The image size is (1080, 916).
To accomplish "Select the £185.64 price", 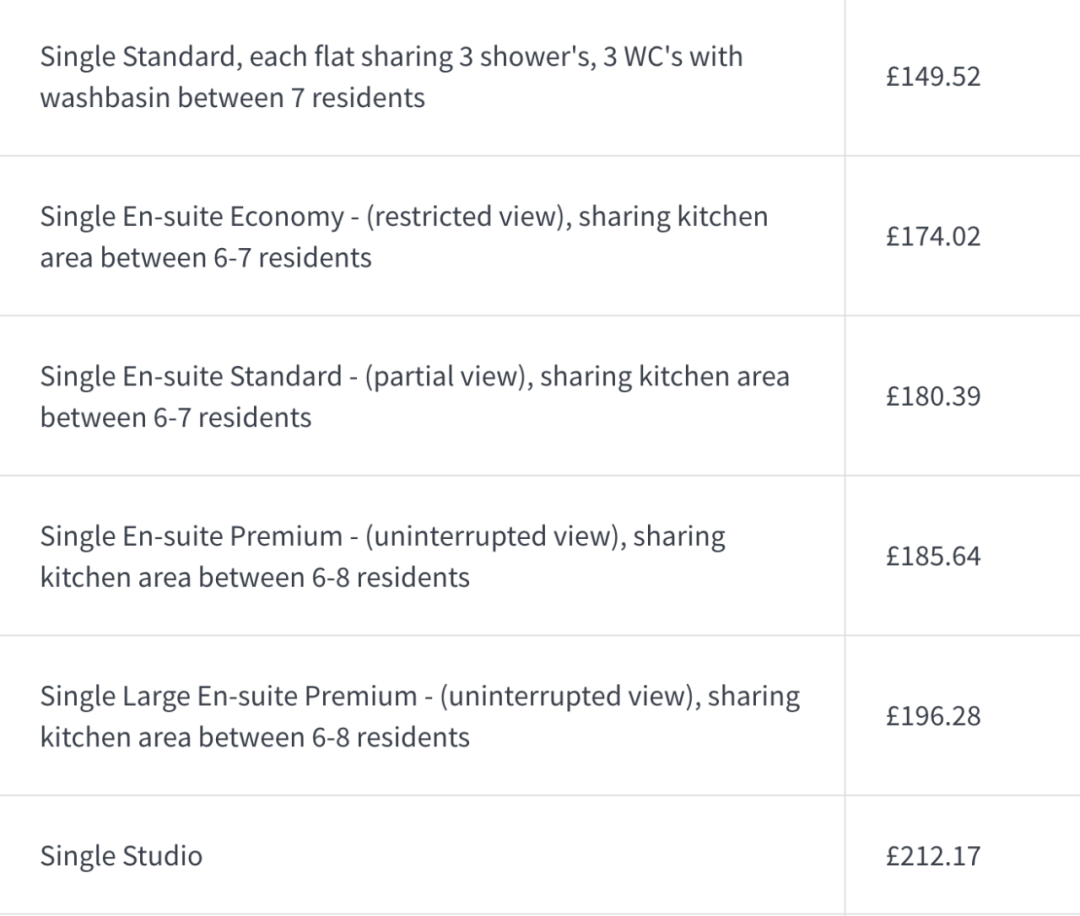I will tap(933, 557).
